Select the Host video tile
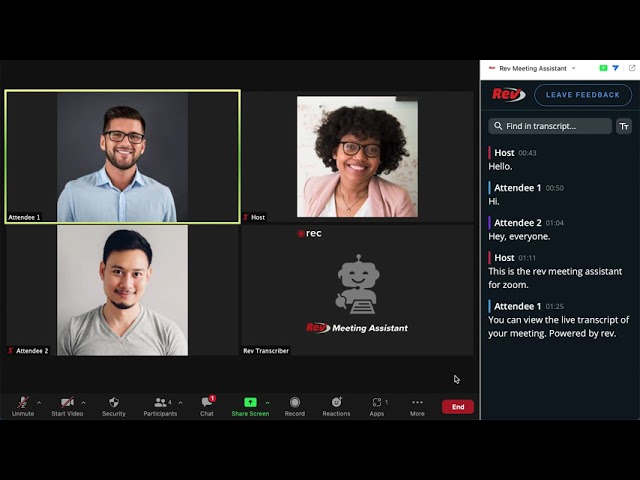 click(x=357, y=157)
